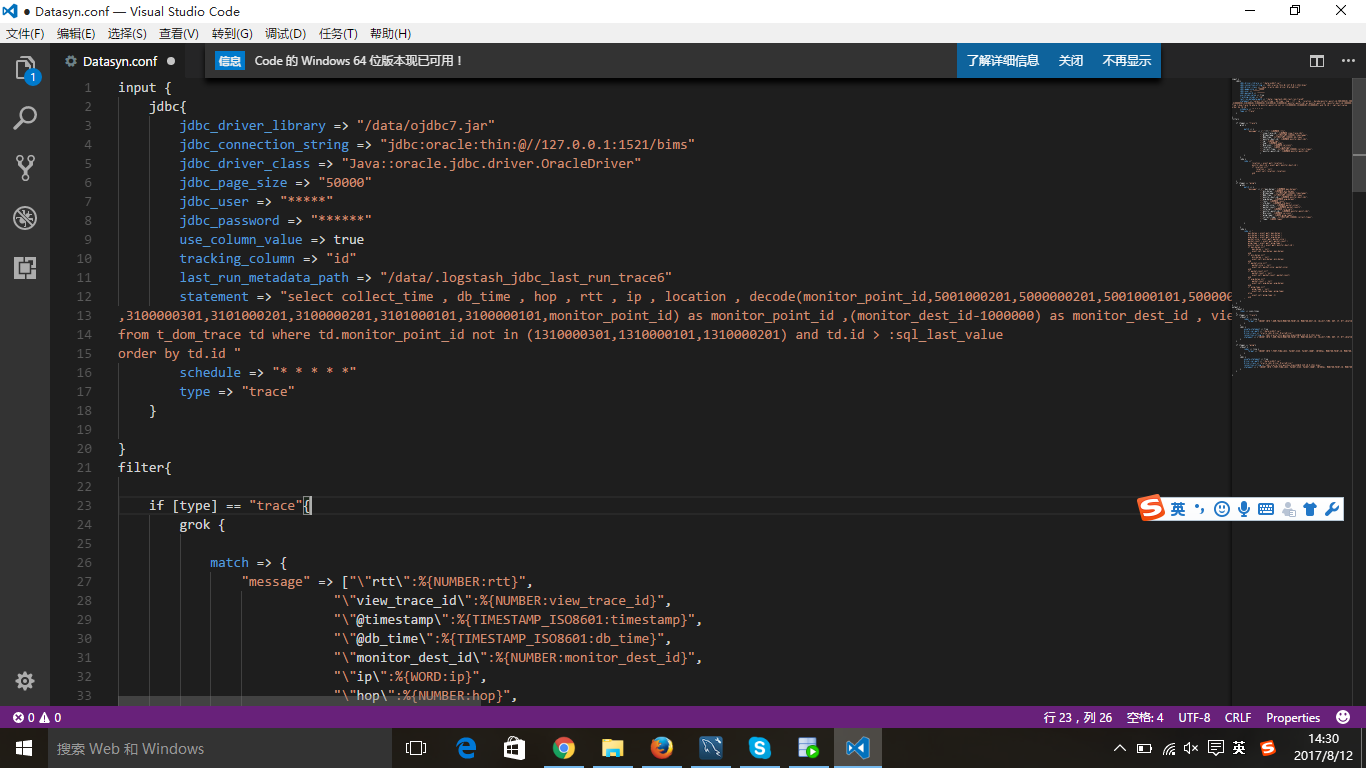
Task: Click the battery tray icon
Action: point(1144,748)
